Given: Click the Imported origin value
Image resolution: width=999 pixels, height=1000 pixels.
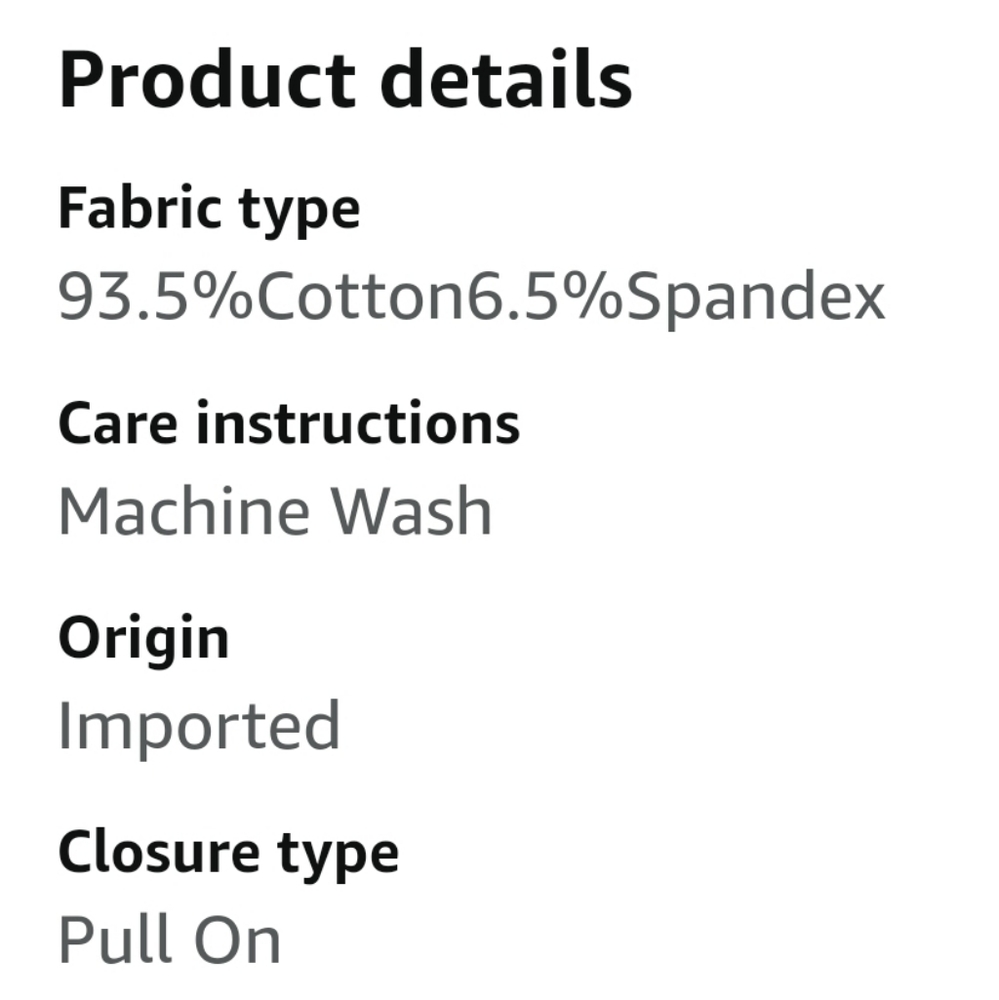Looking at the screenshot, I should point(199,726).
